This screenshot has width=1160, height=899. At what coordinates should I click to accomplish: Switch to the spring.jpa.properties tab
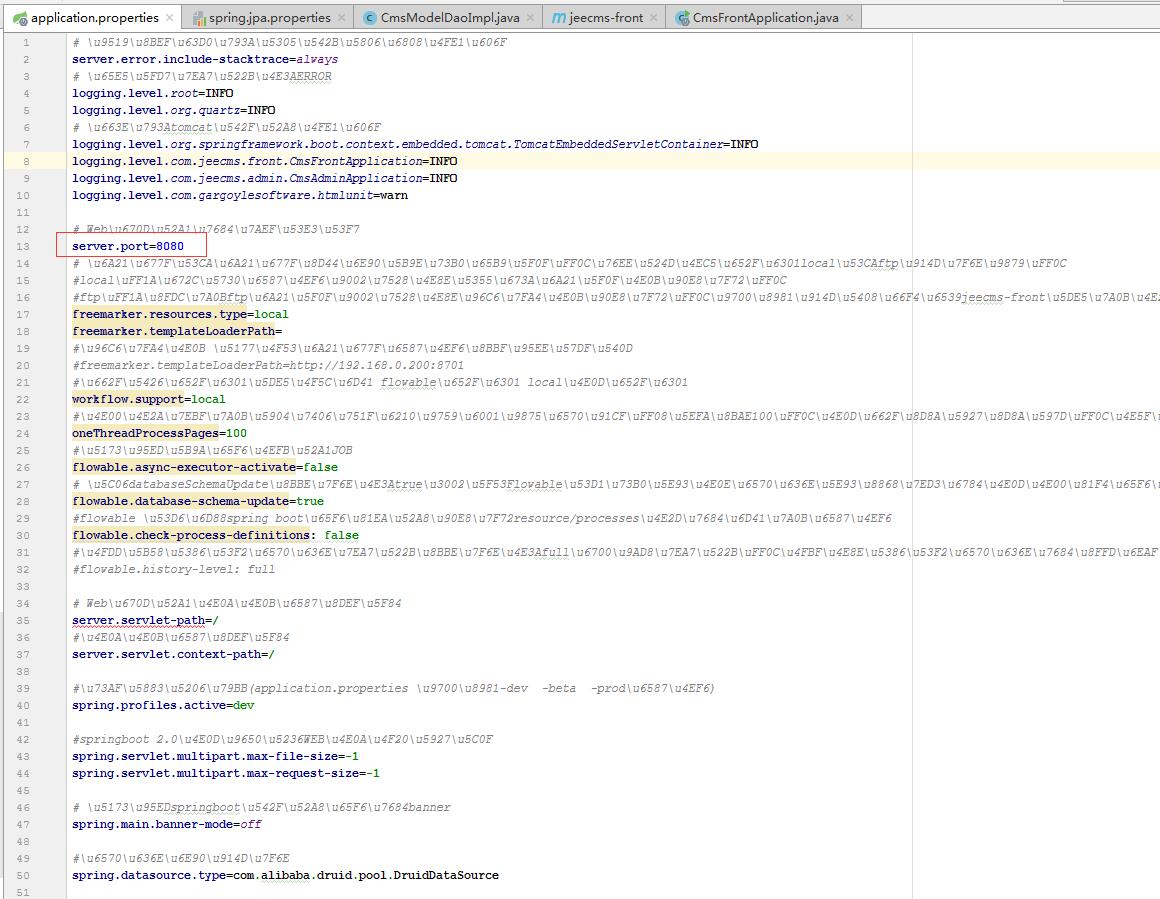coord(270,18)
